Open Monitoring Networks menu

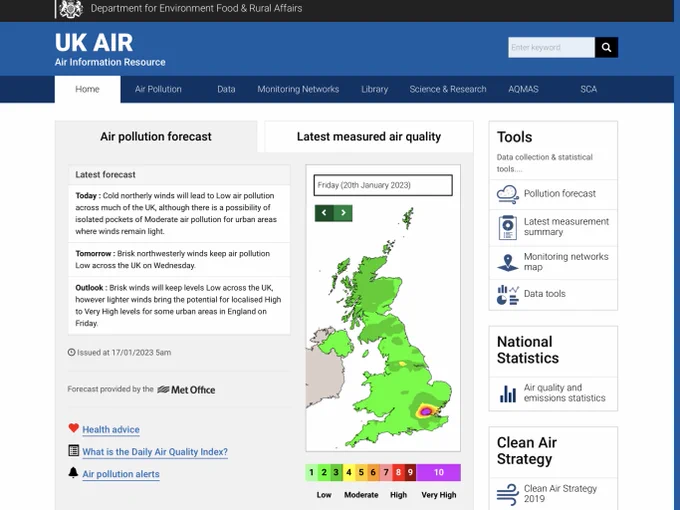tap(298, 89)
